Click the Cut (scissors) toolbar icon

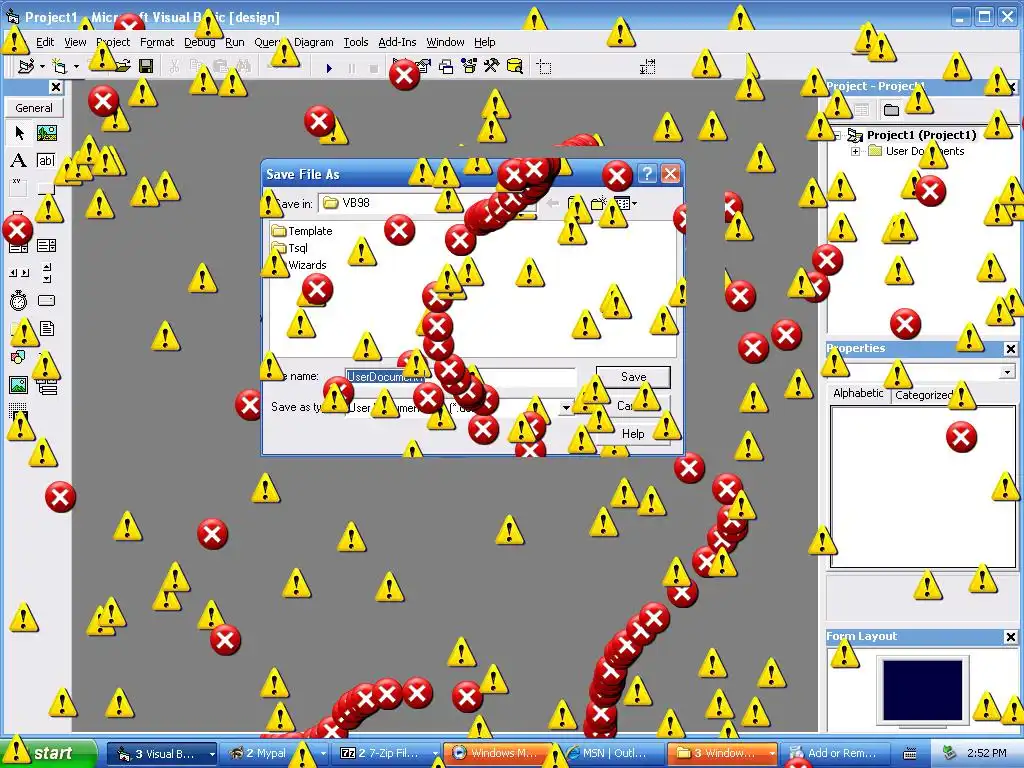(x=174, y=66)
